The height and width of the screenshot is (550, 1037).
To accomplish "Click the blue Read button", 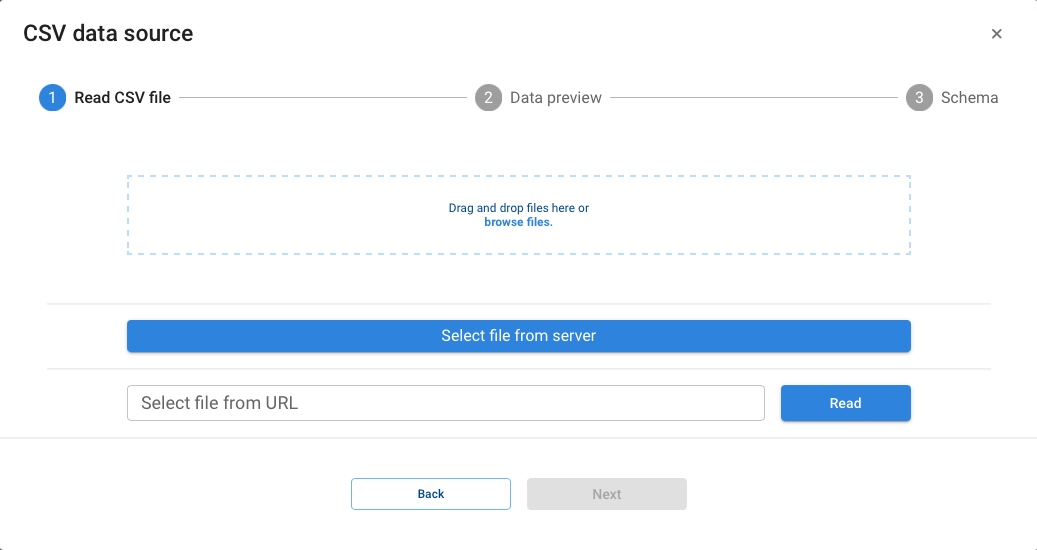I will pos(845,403).
